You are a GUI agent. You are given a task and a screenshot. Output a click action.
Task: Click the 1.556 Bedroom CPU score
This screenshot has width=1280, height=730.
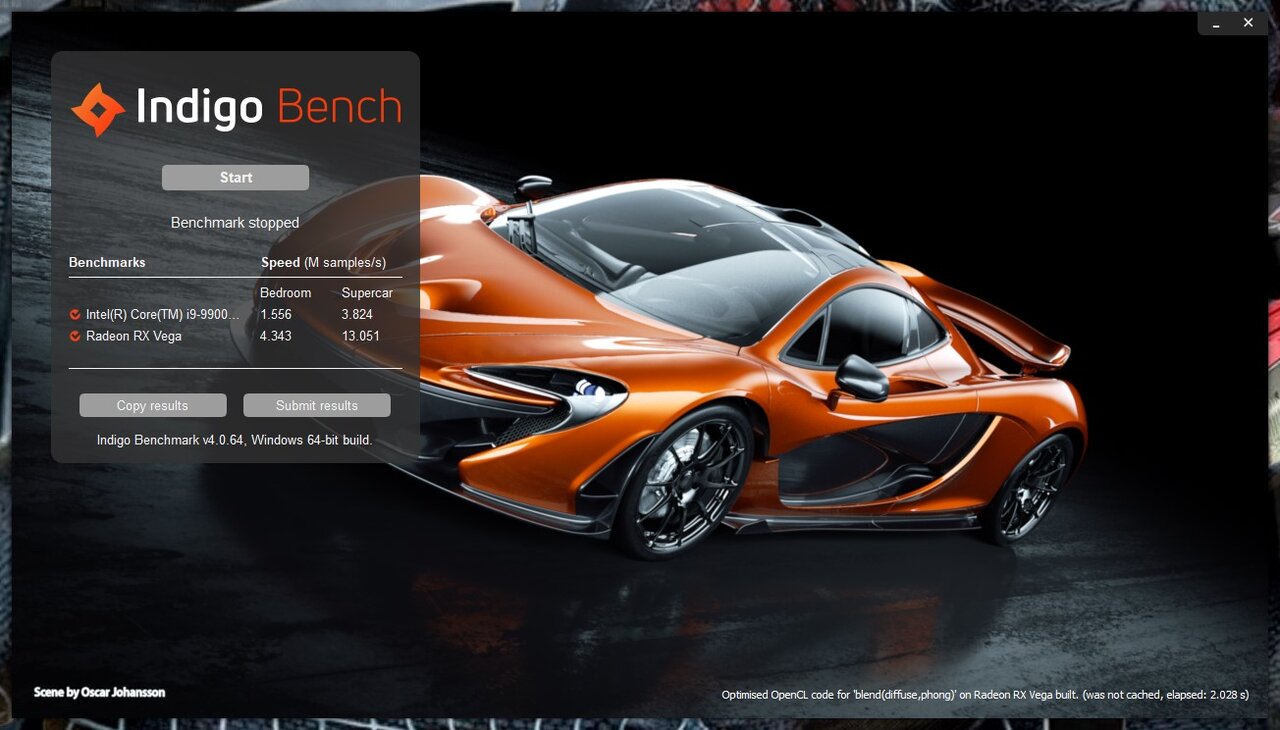(x=276, y=314)
